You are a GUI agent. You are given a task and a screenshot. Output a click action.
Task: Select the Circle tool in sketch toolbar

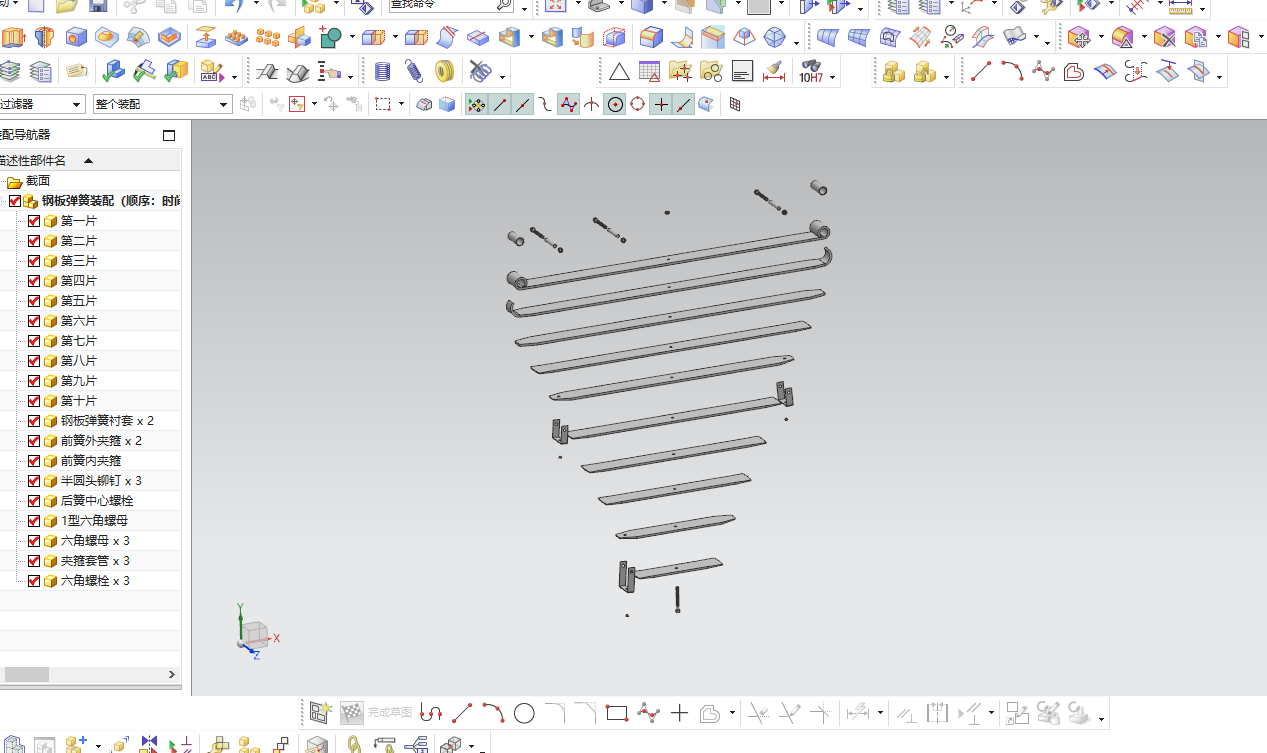point(524,713)
